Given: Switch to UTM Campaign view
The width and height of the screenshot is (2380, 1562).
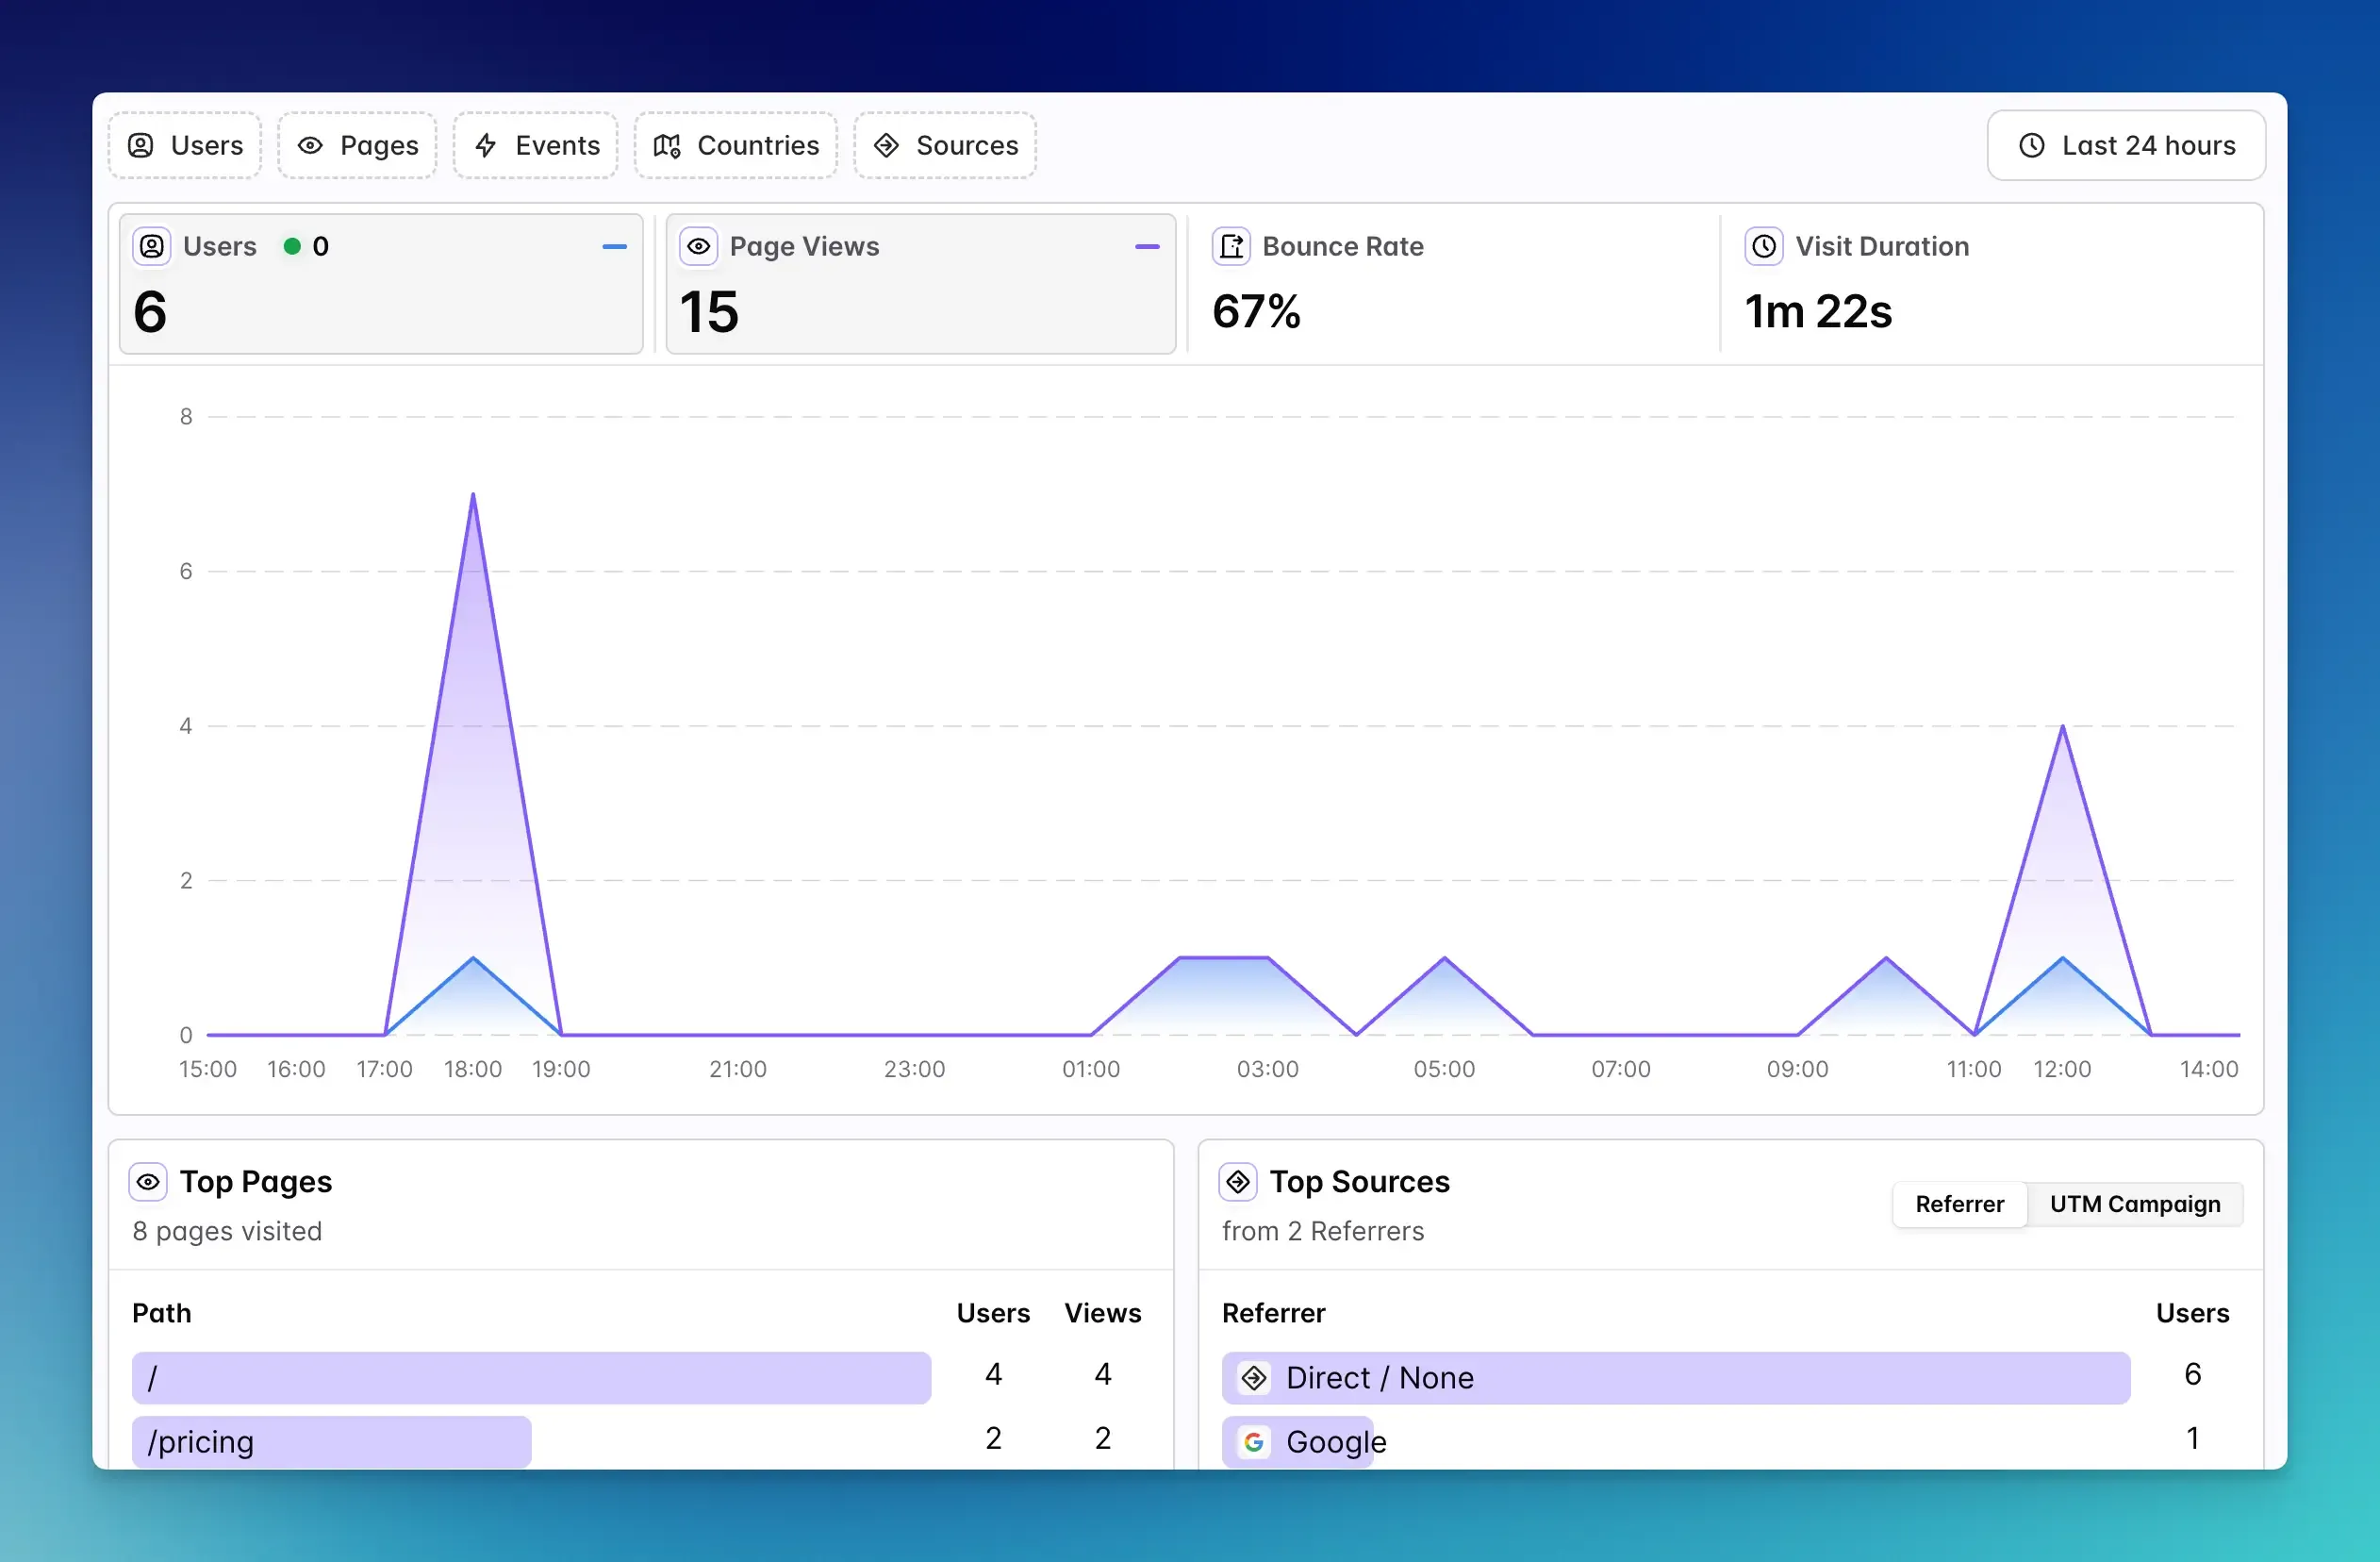Looking at the screenshot, I should [2134, 1204].
